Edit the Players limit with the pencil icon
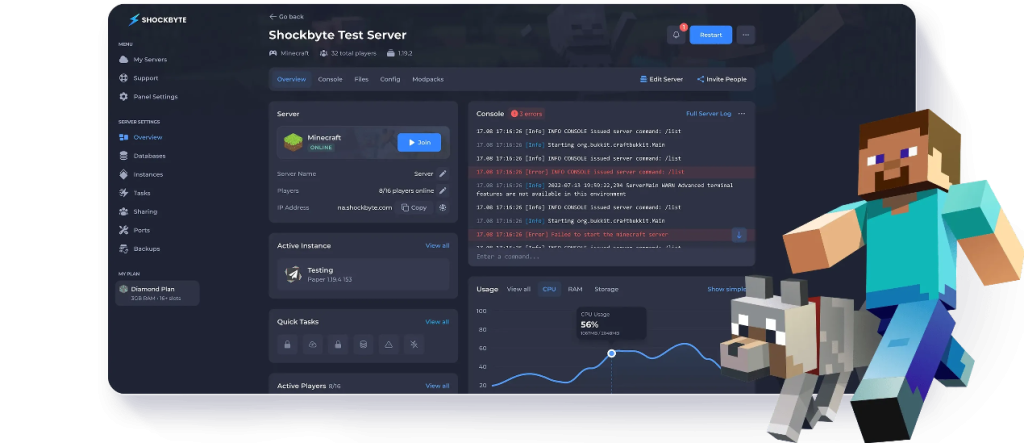Viewport: 1024px width, 443px height. coord(443,191)
